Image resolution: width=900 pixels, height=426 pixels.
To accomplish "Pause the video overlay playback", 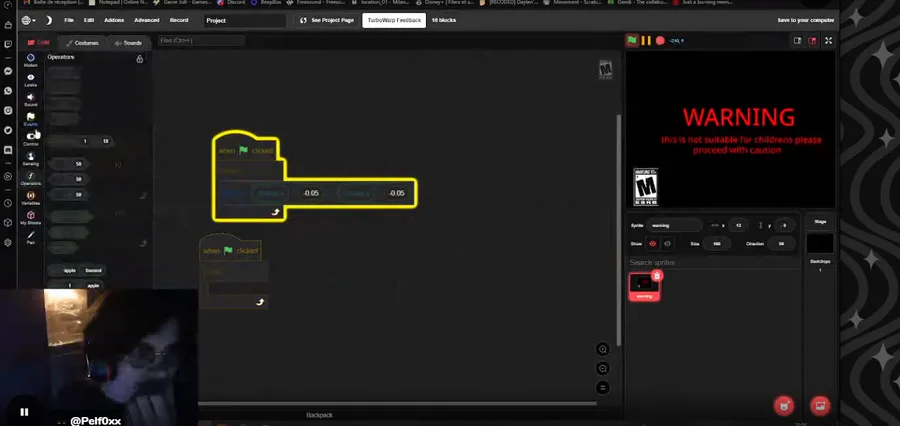I will click(x=24, y=412).
